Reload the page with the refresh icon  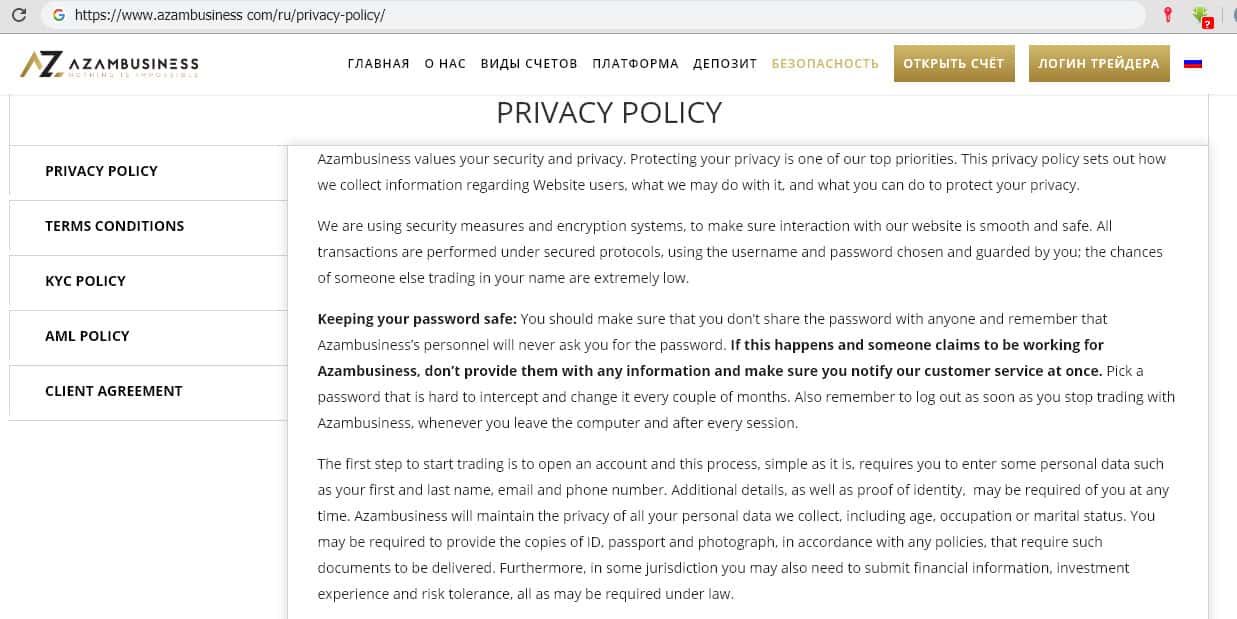[18, 15]
